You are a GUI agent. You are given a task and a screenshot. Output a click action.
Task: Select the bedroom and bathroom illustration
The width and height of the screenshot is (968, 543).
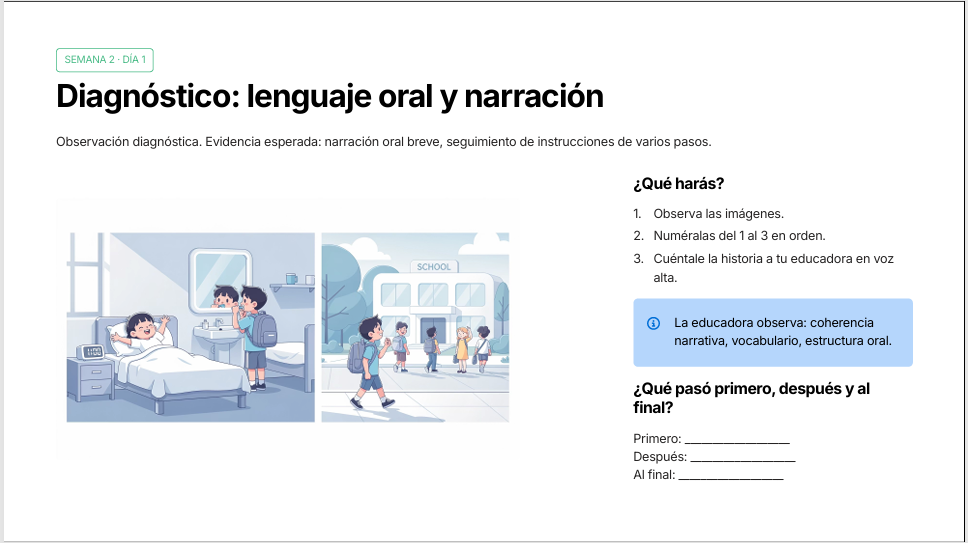point(191,327)
